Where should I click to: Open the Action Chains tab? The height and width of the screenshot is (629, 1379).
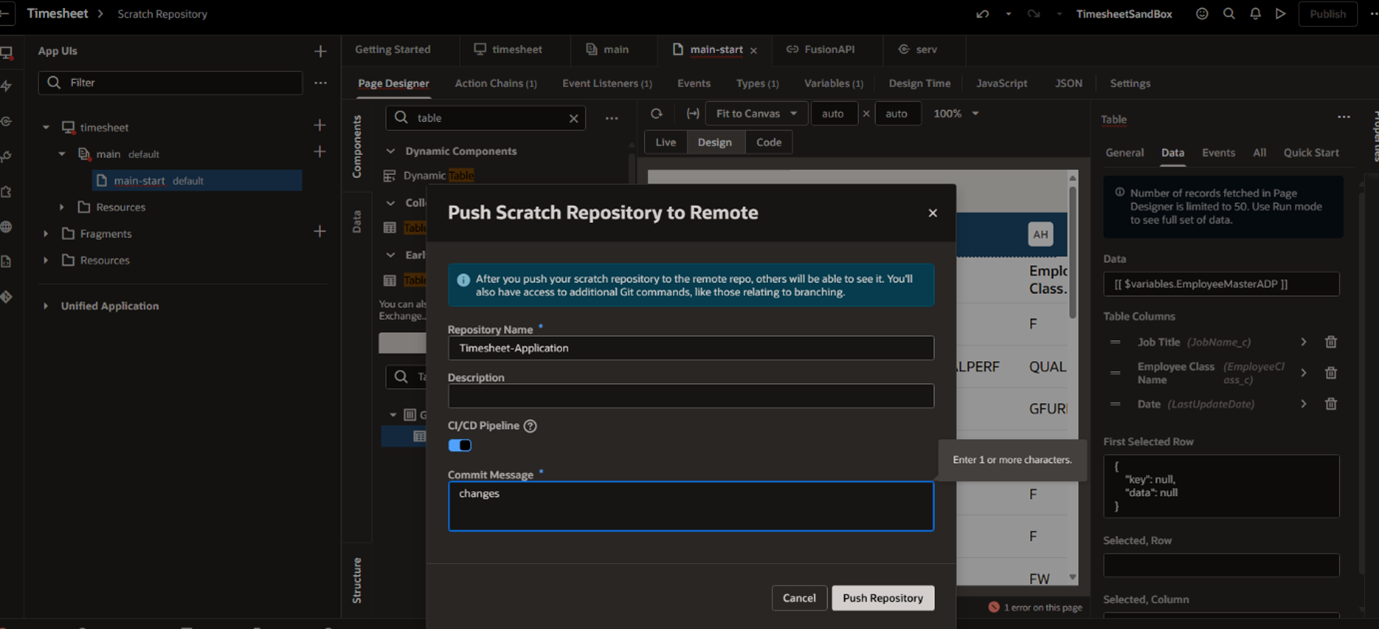click(x=495, y=83)
